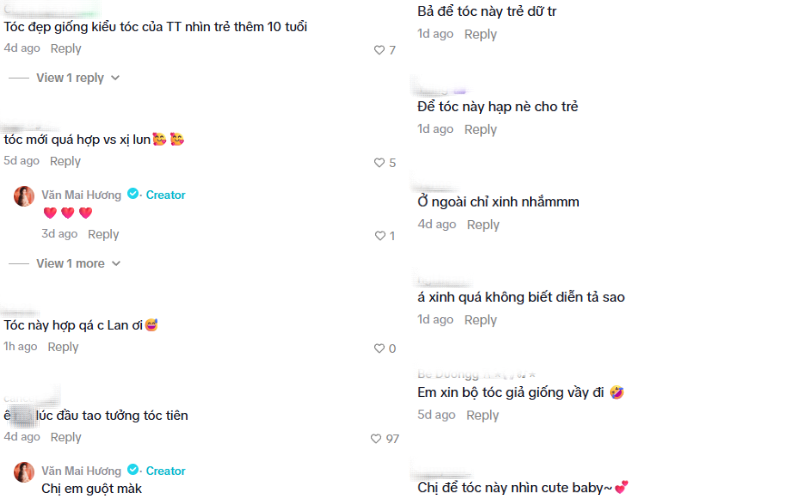Screen dimensions: 800x500
Task: Click the chevron next to 'View 1 reply'
Action: [115, 78]
